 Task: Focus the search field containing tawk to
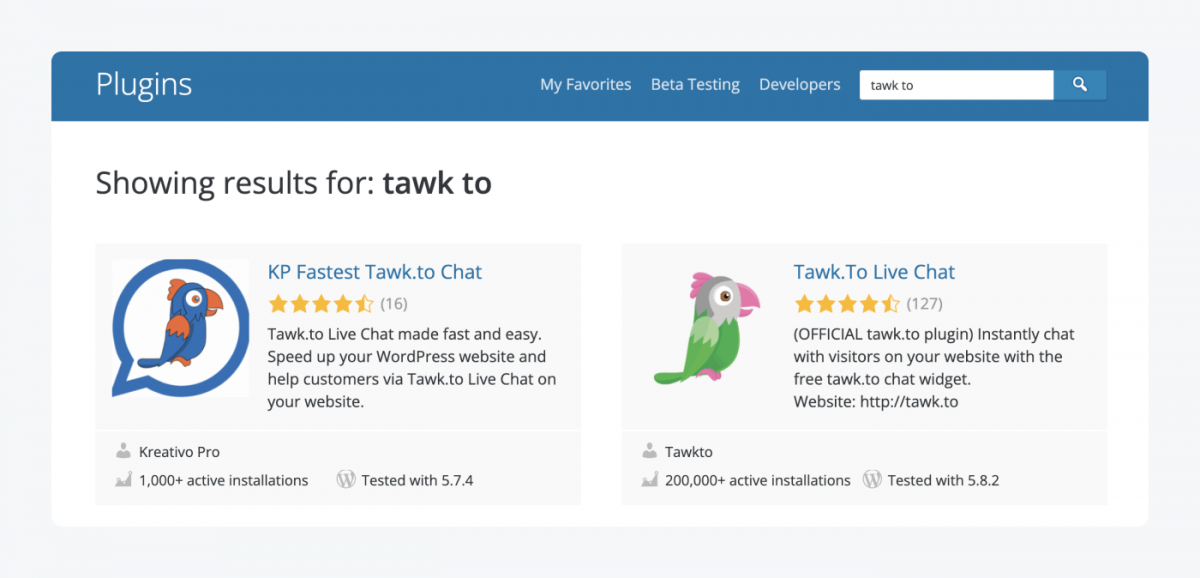pyautogui.click(x=956, y=85)
